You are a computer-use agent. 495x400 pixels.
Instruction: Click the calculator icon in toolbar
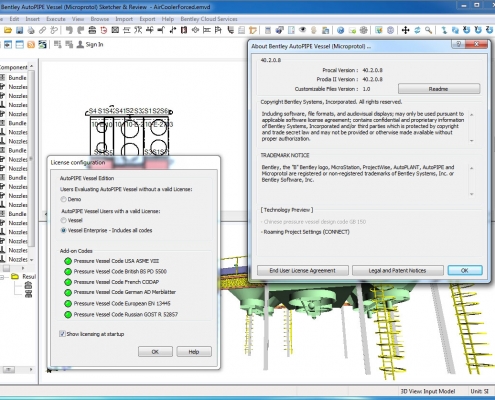pyautogui.click(x=267, y=30)
